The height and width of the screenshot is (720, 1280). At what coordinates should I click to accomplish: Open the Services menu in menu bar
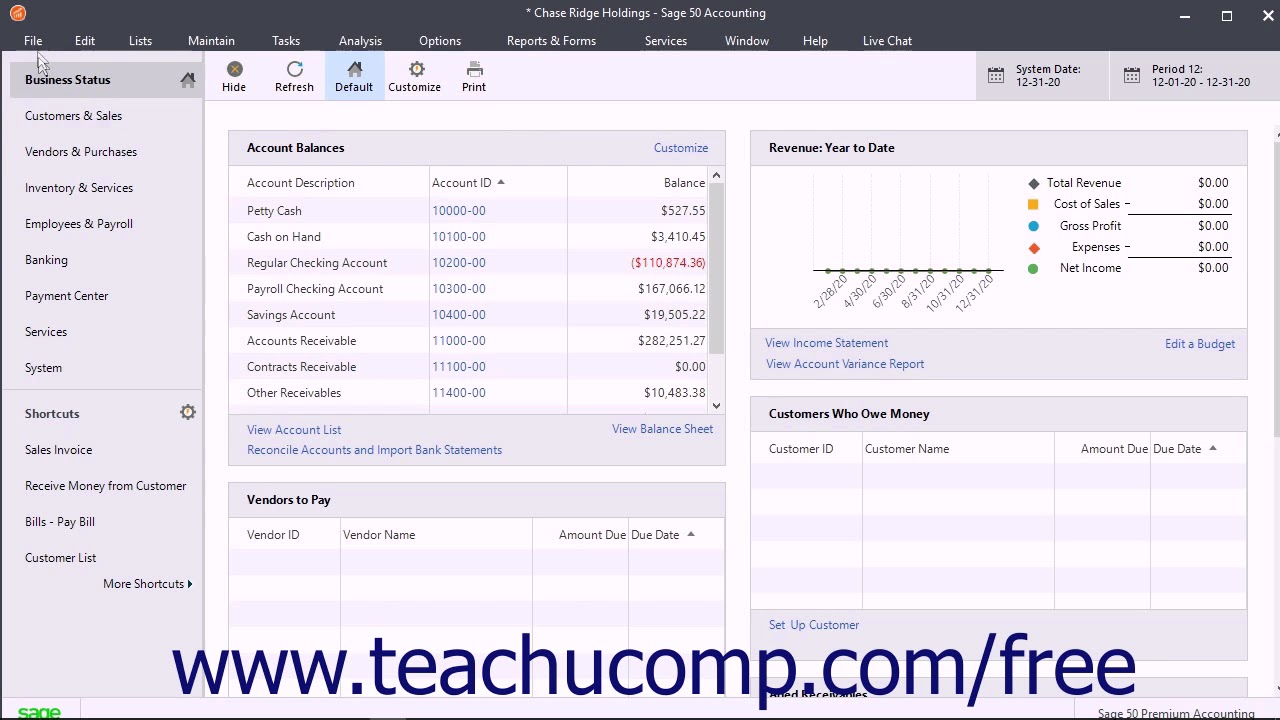click(666, 41)
